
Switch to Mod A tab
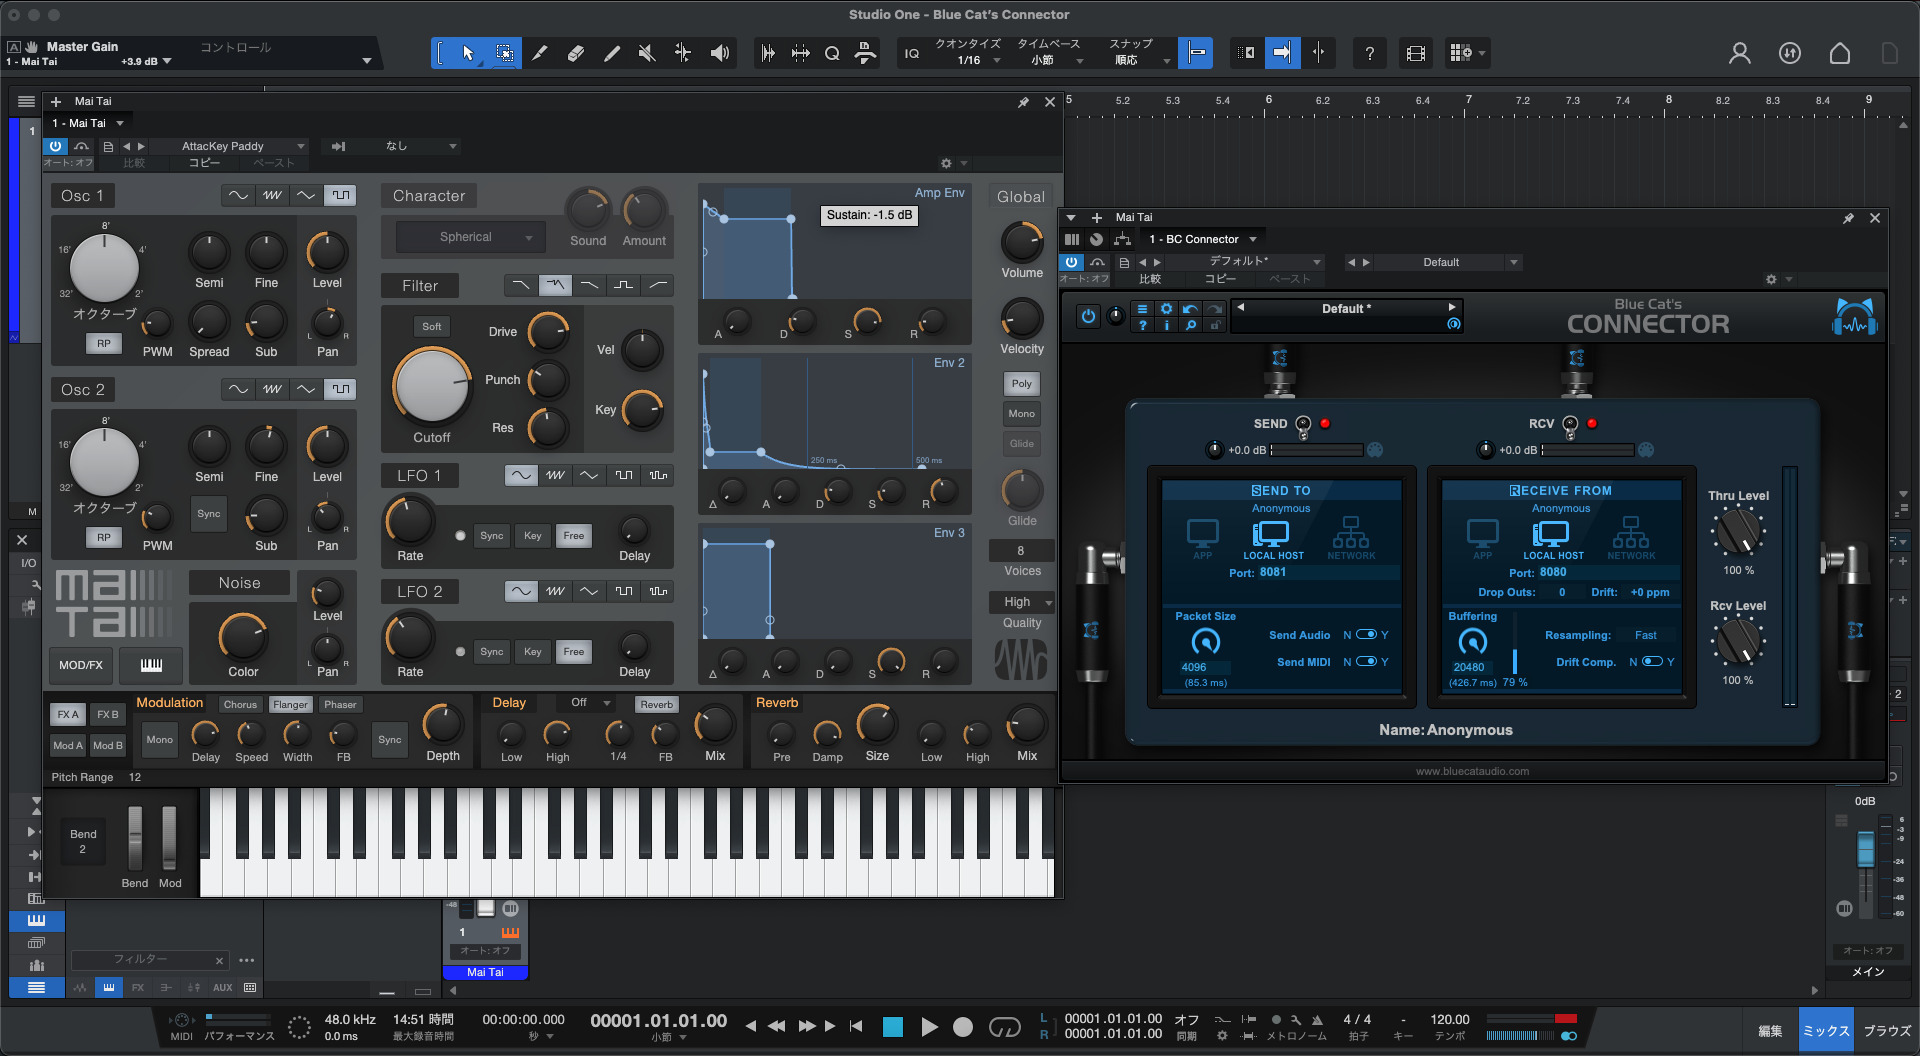point(68,745)
